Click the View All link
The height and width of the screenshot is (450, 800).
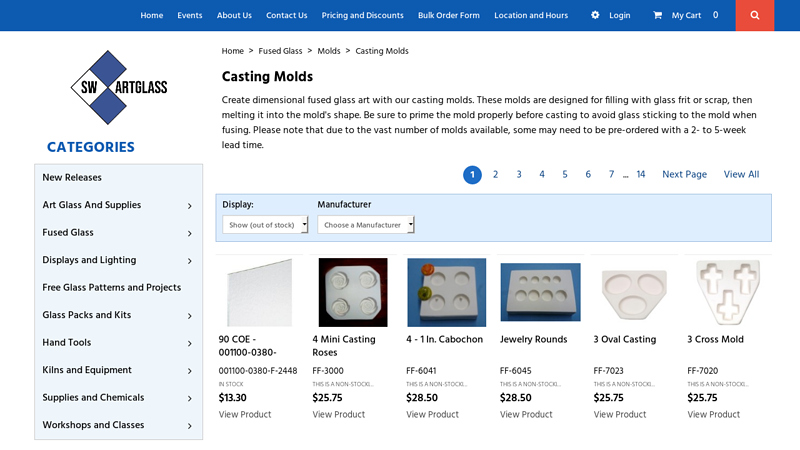pos(741,174)
